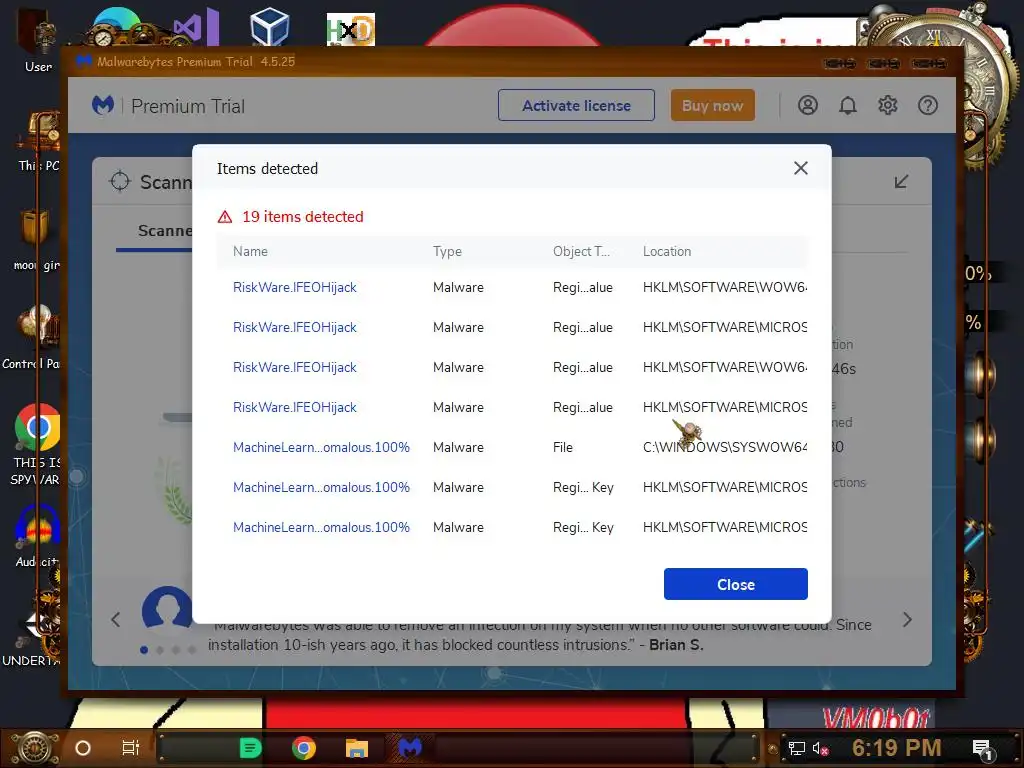
Task: Open Chrome THIS IS SPYWARE desktop shortcut
Action: [37, 444]
